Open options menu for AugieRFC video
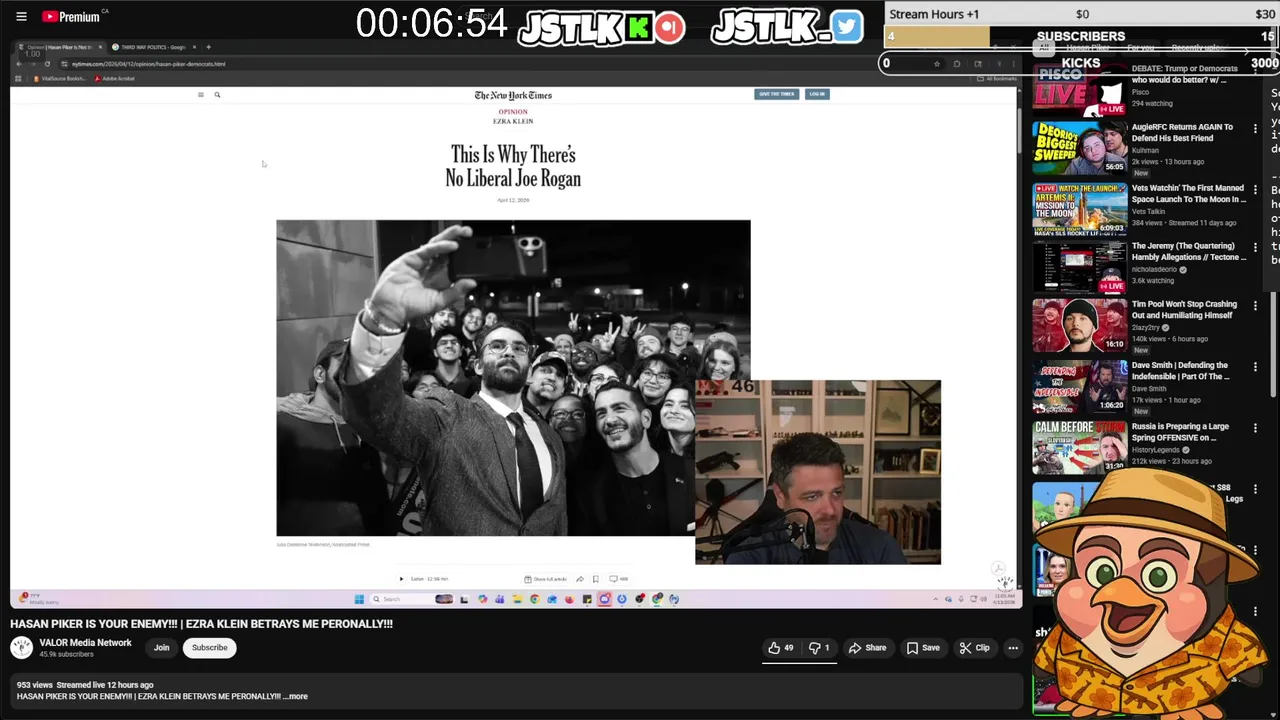1280x720 pixels. pyautogui.click(x=1255, y=130)
